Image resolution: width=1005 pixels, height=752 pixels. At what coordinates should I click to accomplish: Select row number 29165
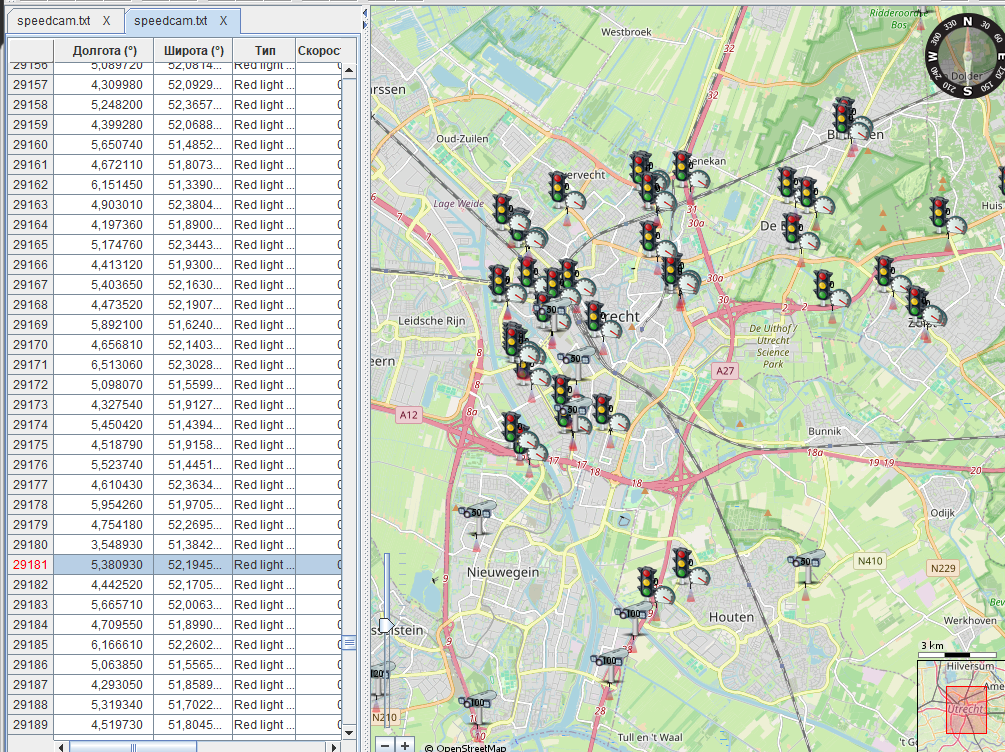[x=30, y=245]
